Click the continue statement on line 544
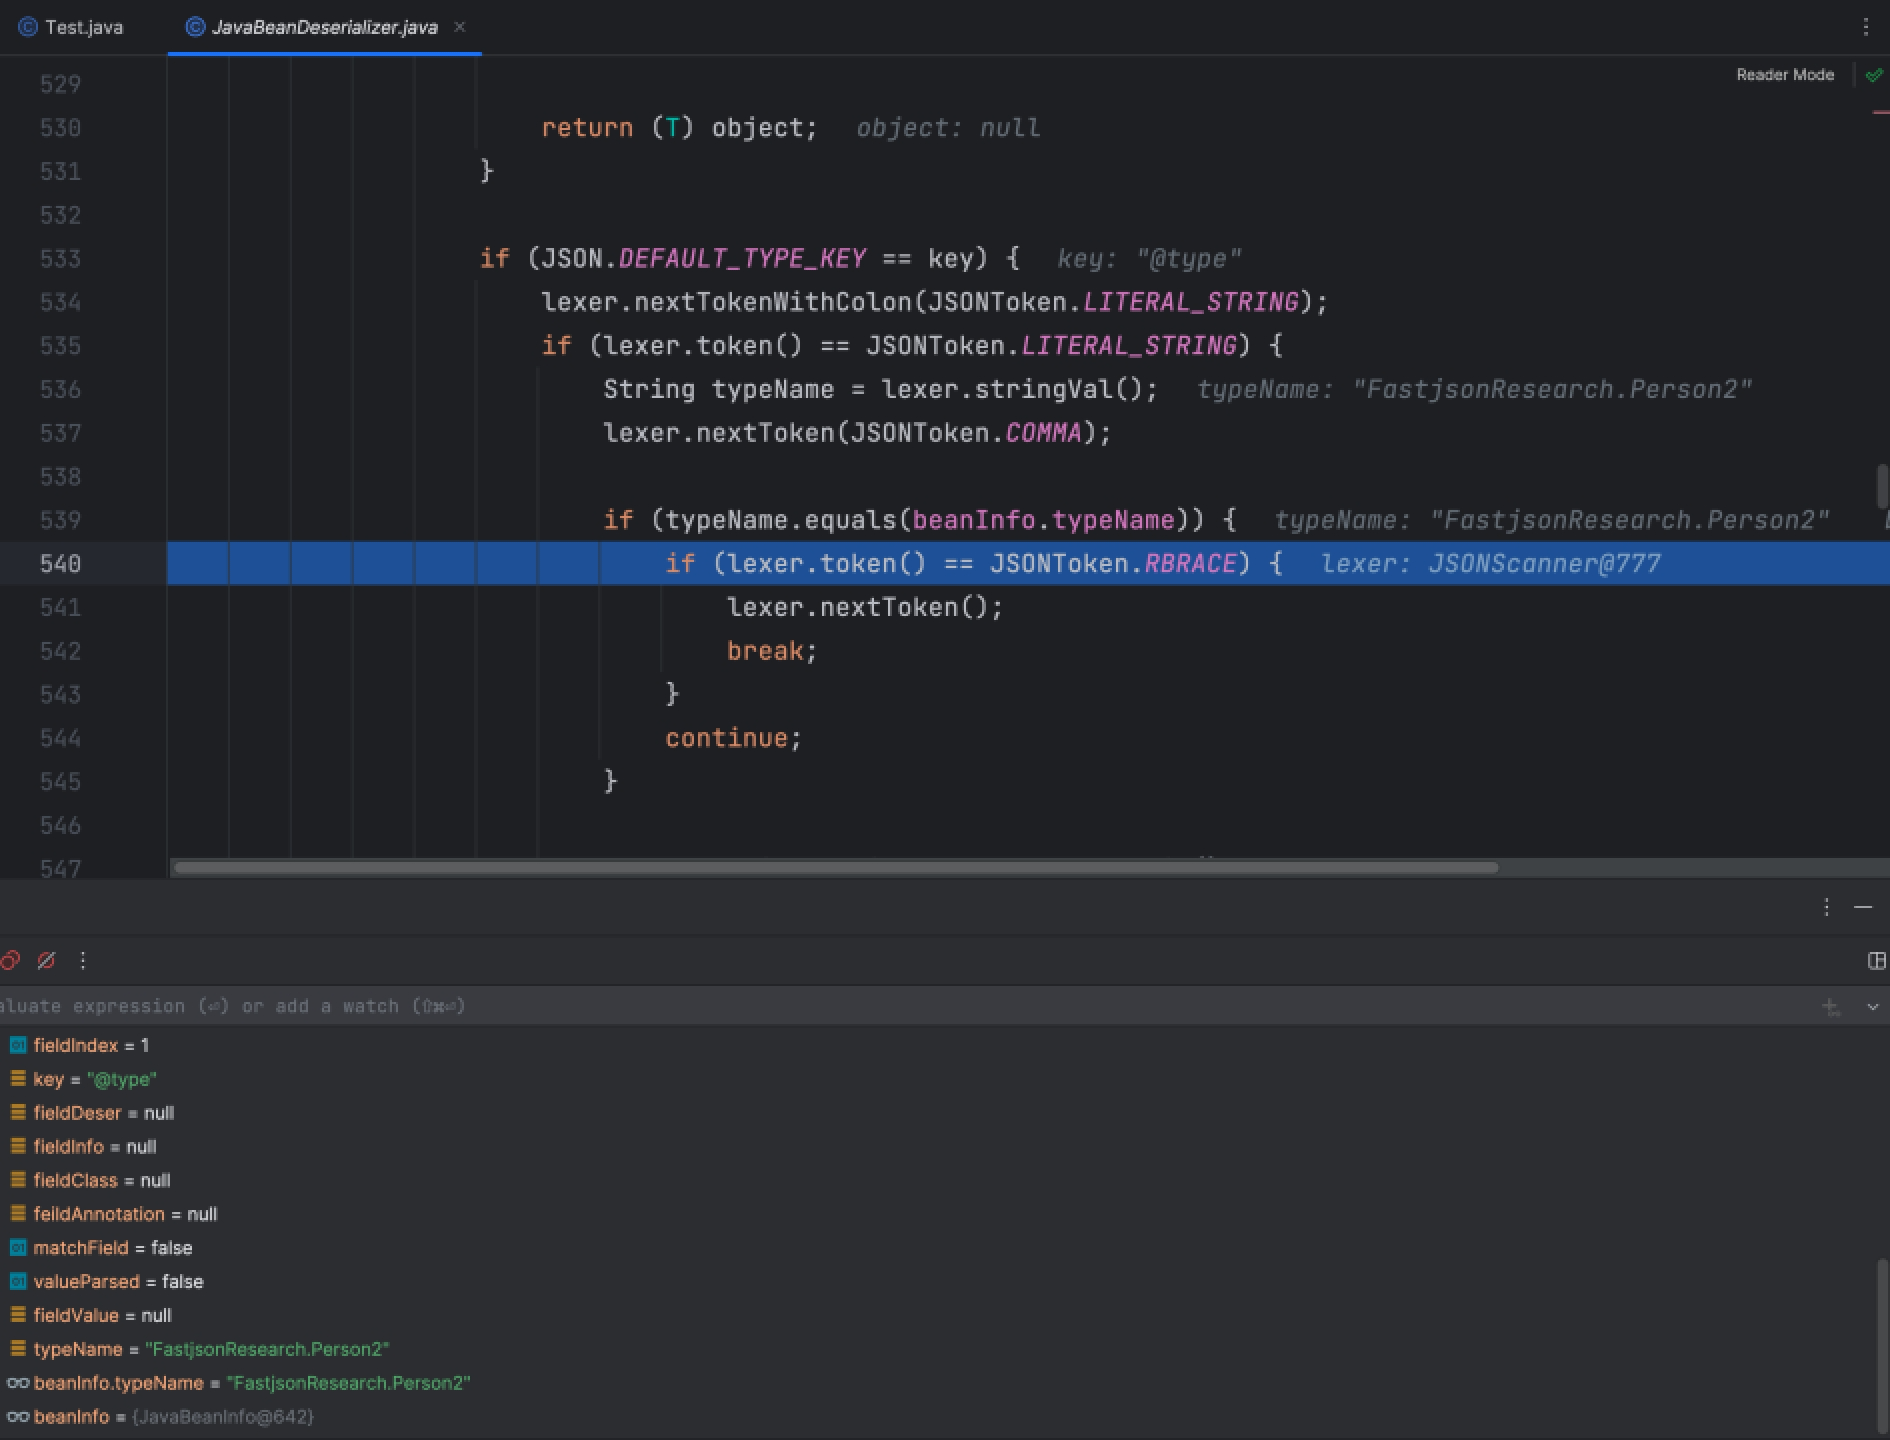Screen dimensions: 1890x1440 click(x=727, y=738)
